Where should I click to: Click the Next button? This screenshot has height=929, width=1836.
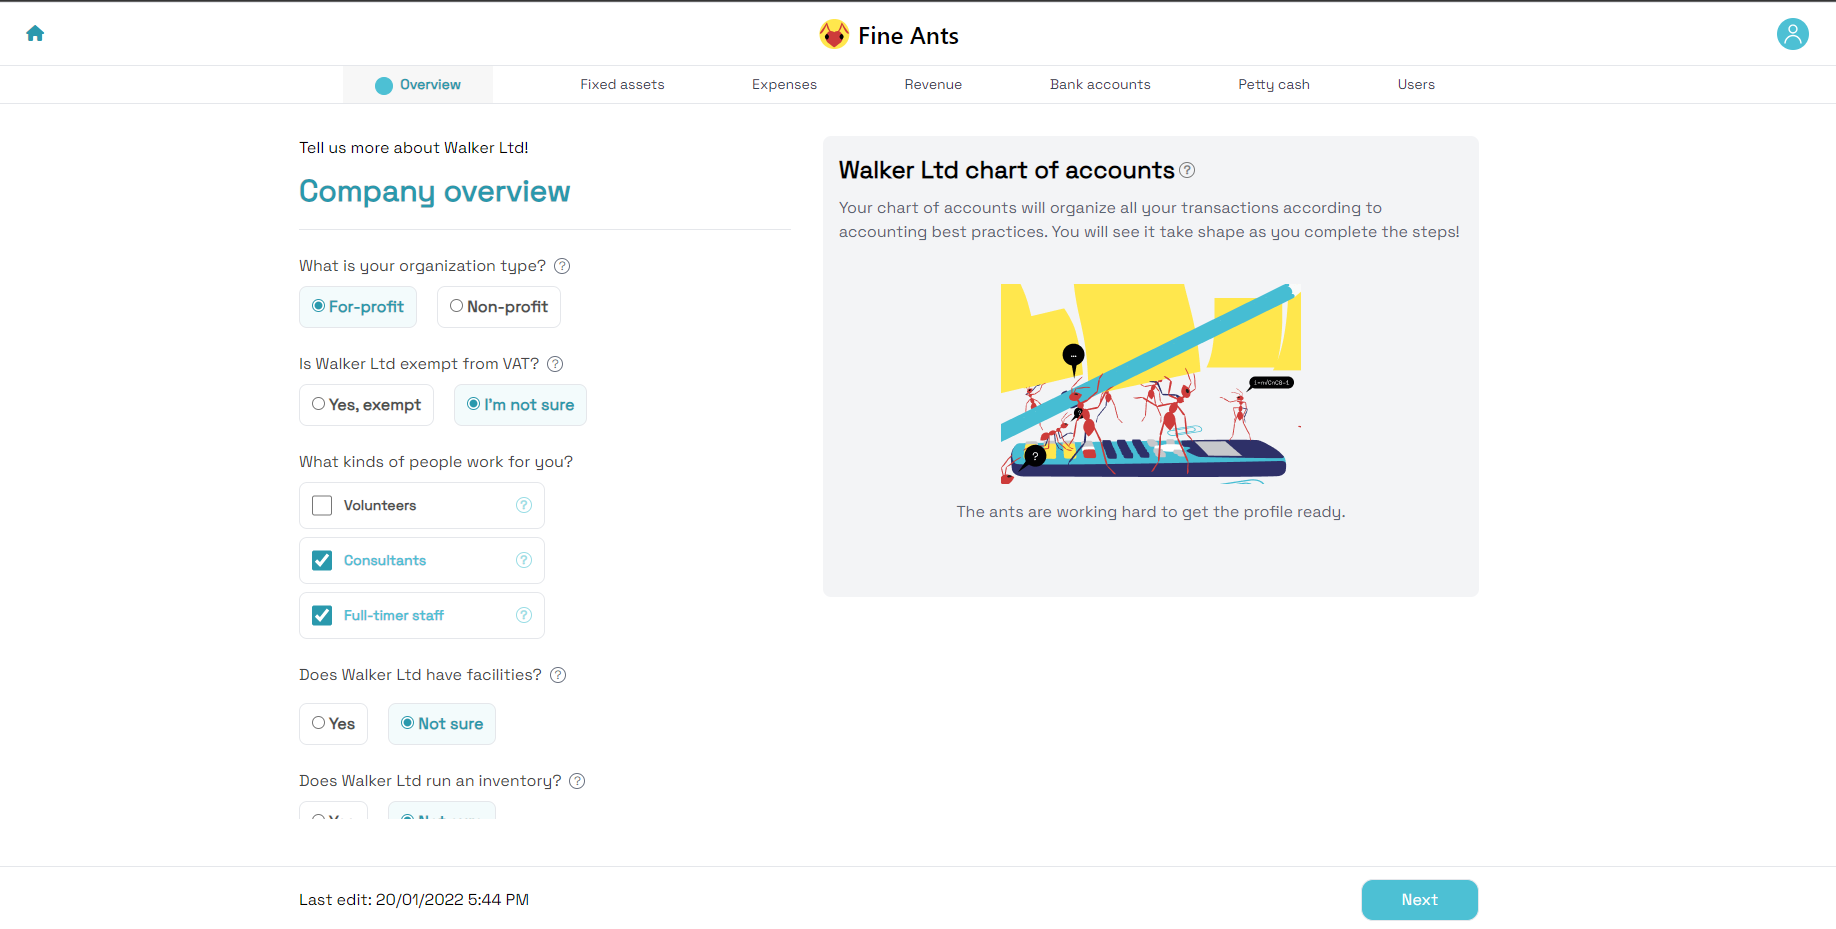1418,900
